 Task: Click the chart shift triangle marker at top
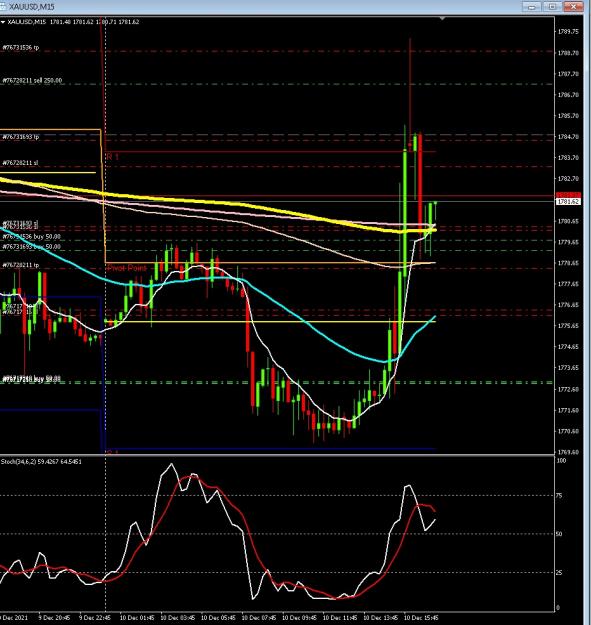coord(442,18)
